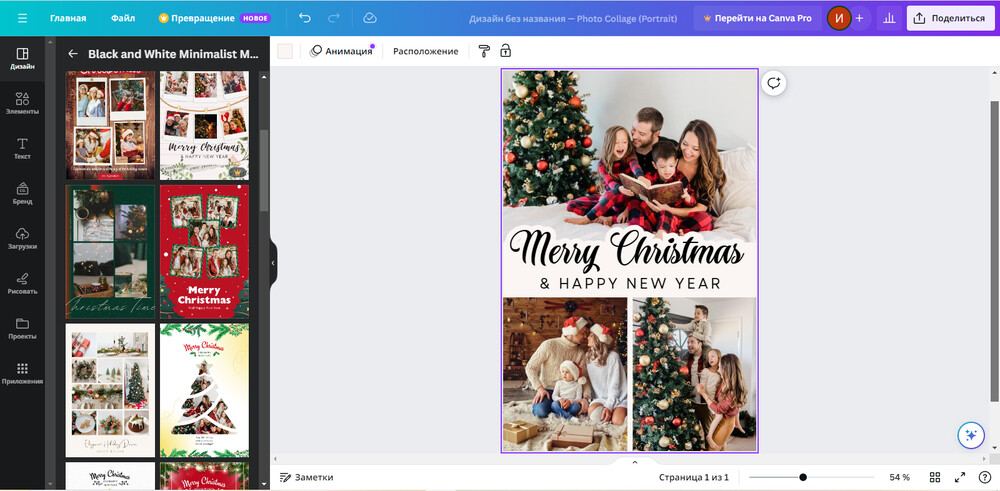The height and width of the screenshot is (491, 1000).
Task: Open the File menu
Action: [x=123, y=18]
